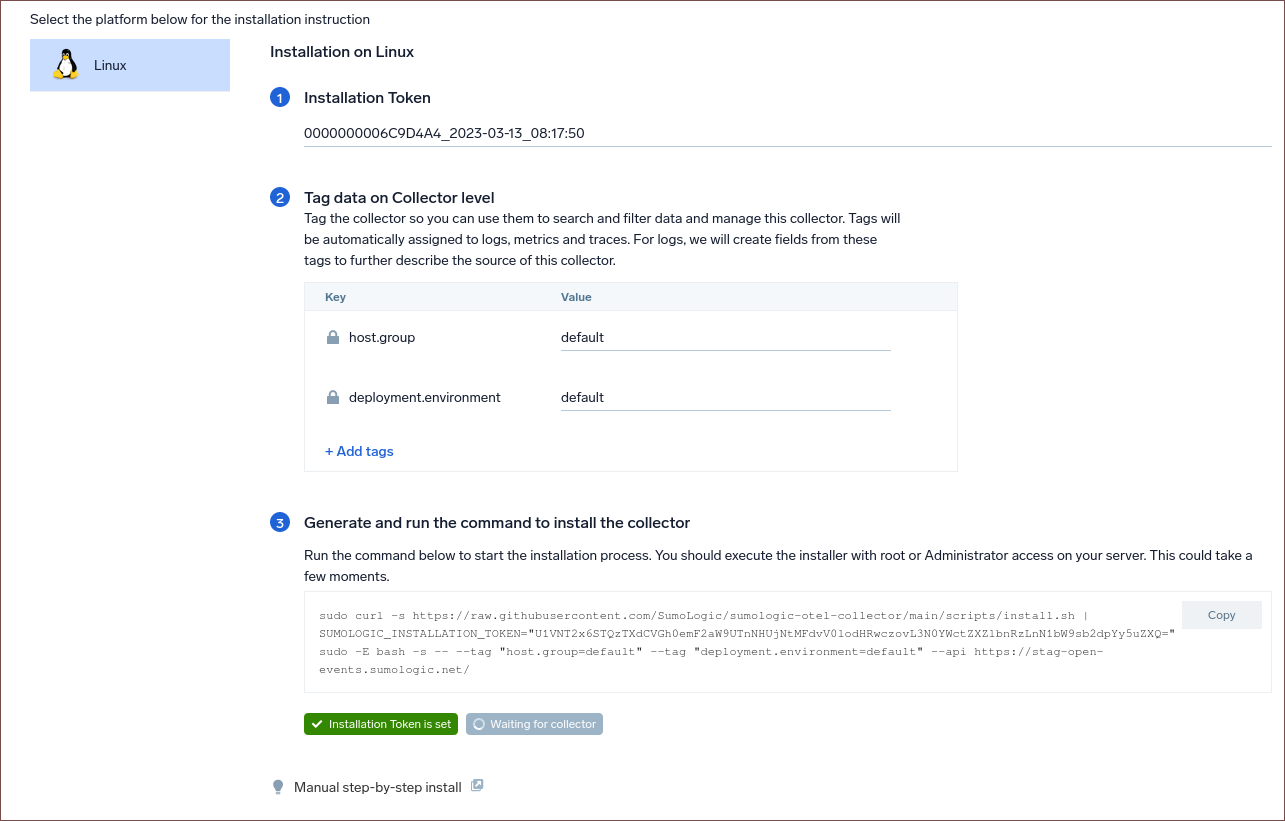This screenshot has width=1285, height=821.
Task: Click the step 3 number badge
Action: pyautogui.click(x=280, y=523)
